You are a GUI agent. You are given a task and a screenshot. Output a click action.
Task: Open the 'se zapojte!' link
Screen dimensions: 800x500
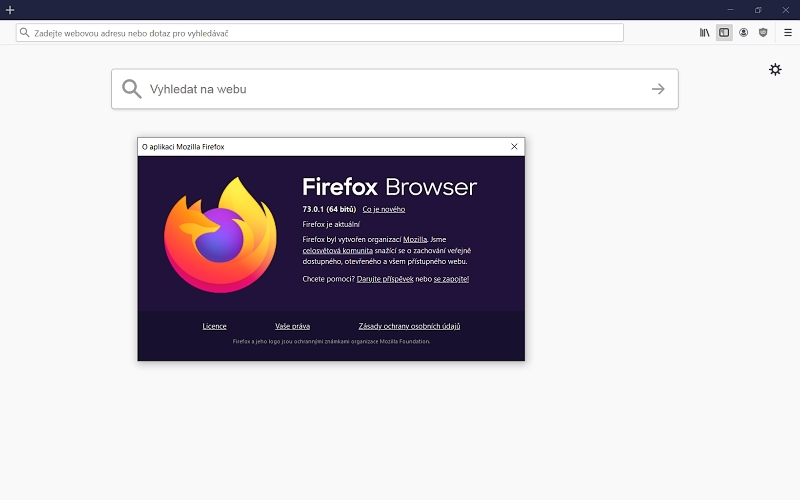[451, 279]
